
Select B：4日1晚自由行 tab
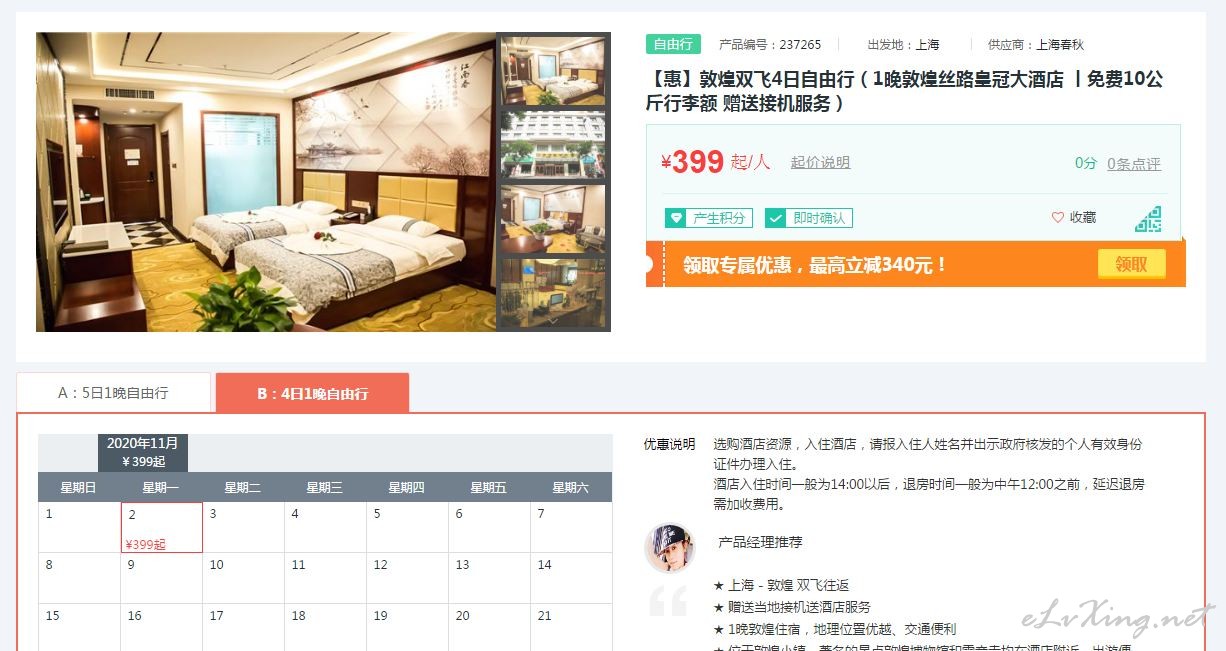312,393
